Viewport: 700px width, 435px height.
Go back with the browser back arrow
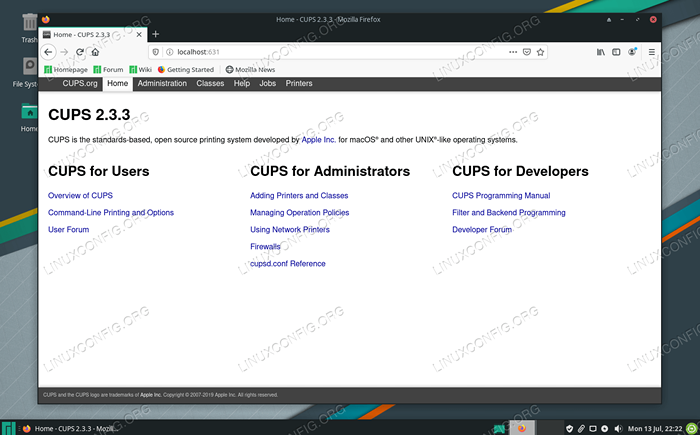coord(48,52)
